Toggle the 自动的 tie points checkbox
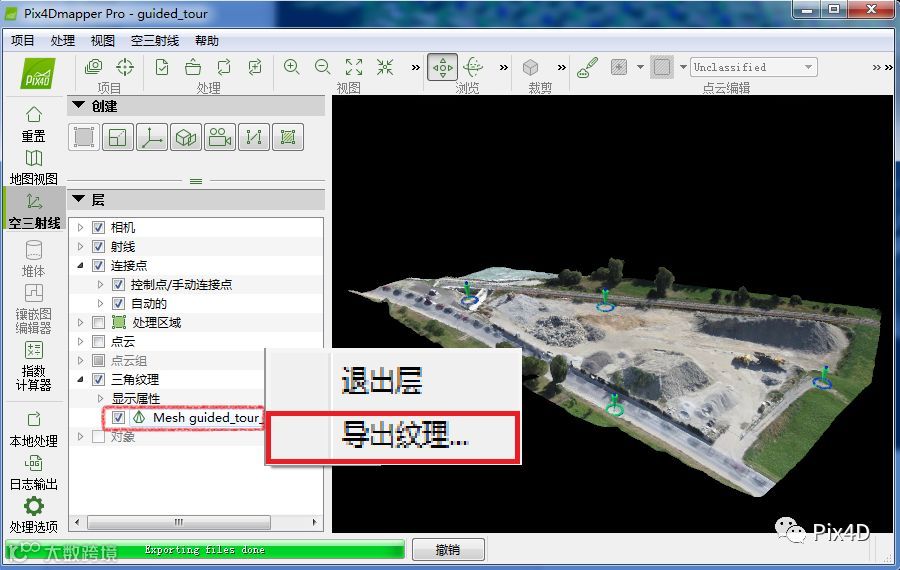 118,303
